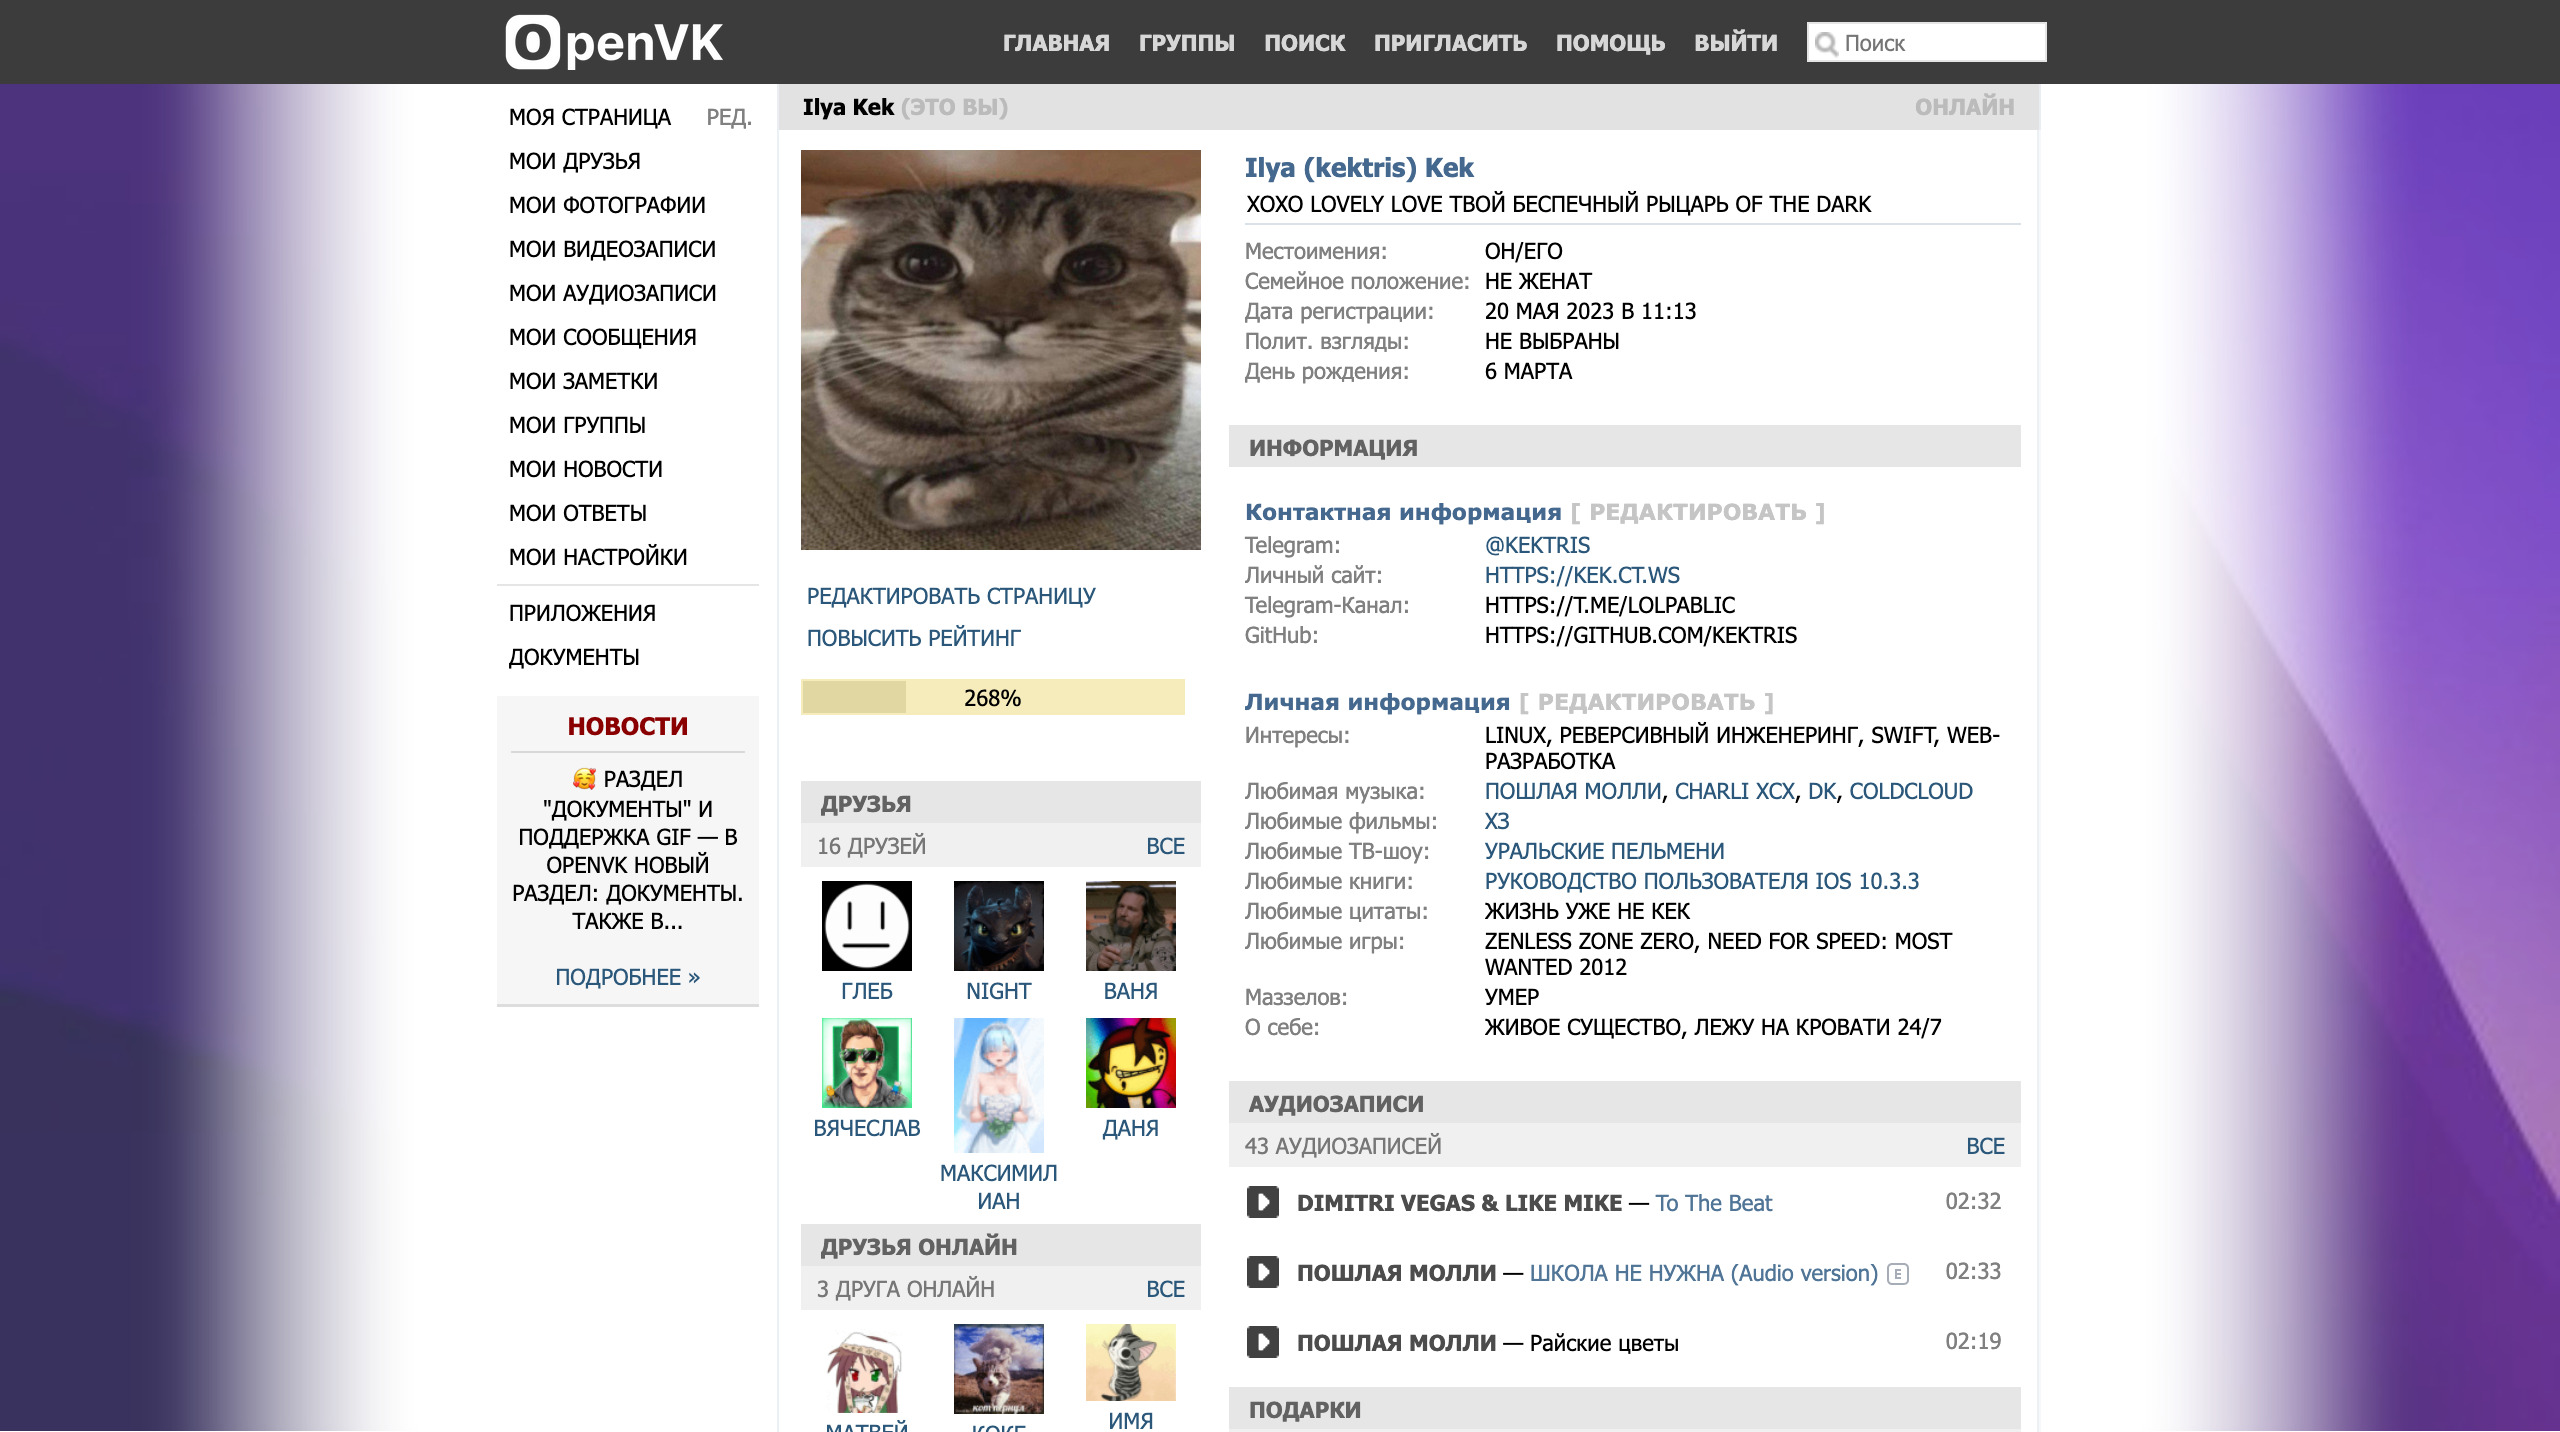Click ПОВЫСИТЬ РЕЙТИНГ link
This screenshot has height=1432, width=2560.
913,638
